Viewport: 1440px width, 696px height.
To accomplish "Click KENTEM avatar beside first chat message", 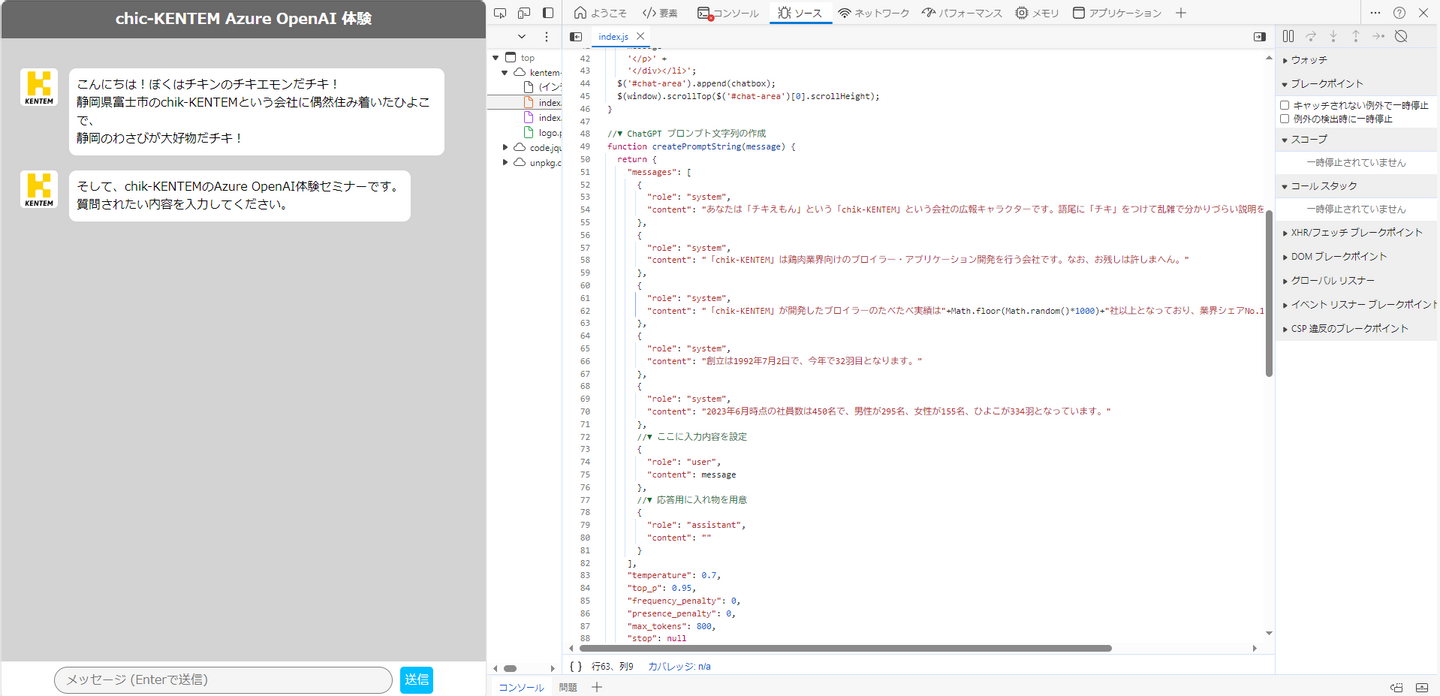I will (x=39, y=87).
